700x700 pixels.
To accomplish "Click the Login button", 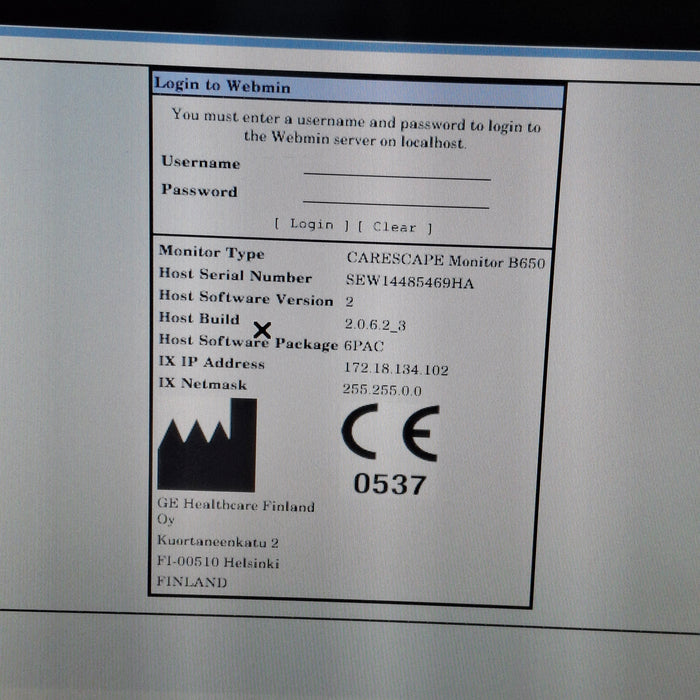I will 312,224.
